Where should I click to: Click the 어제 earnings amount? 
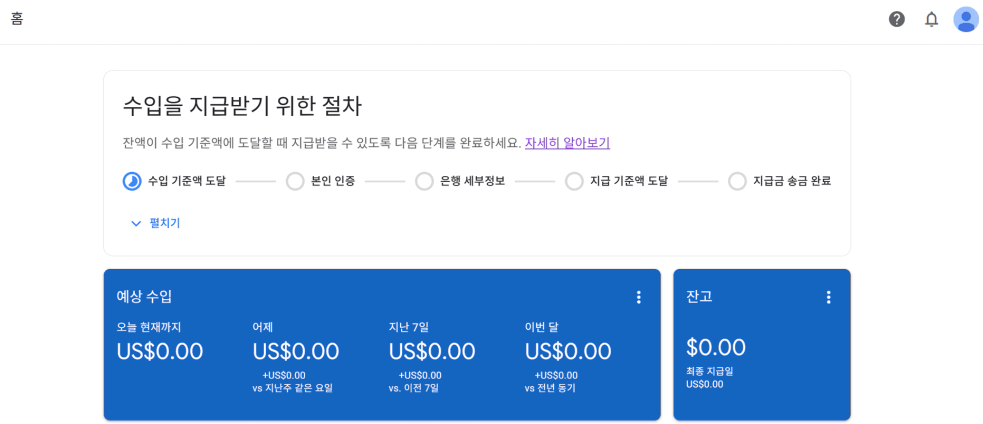coord(296,352)
